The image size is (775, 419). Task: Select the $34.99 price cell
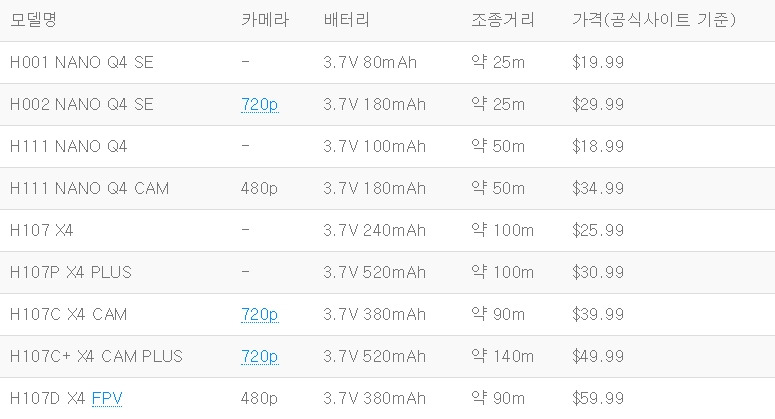pyautogui.click(x=598, y=188)
